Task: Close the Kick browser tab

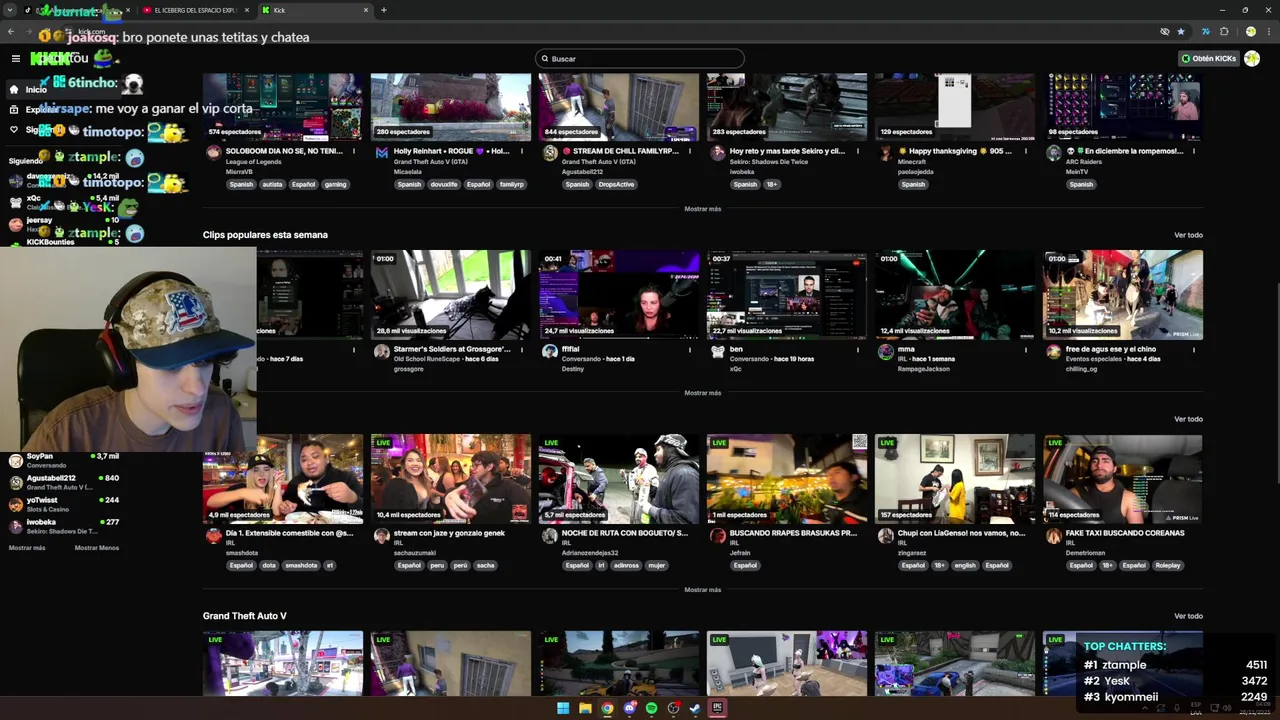Action: [x=366, y=10]
